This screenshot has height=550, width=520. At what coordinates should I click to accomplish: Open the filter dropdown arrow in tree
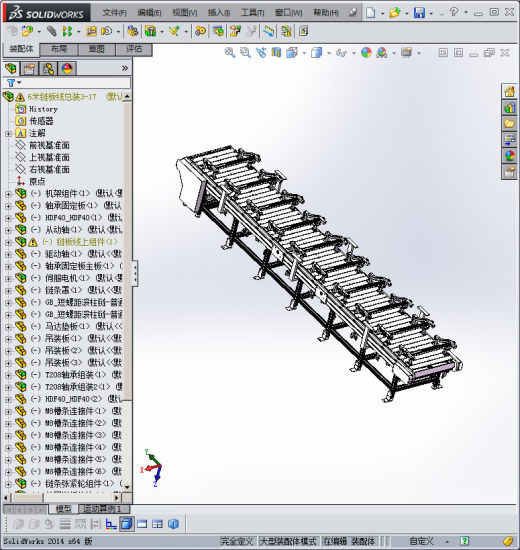coord(19,82)
